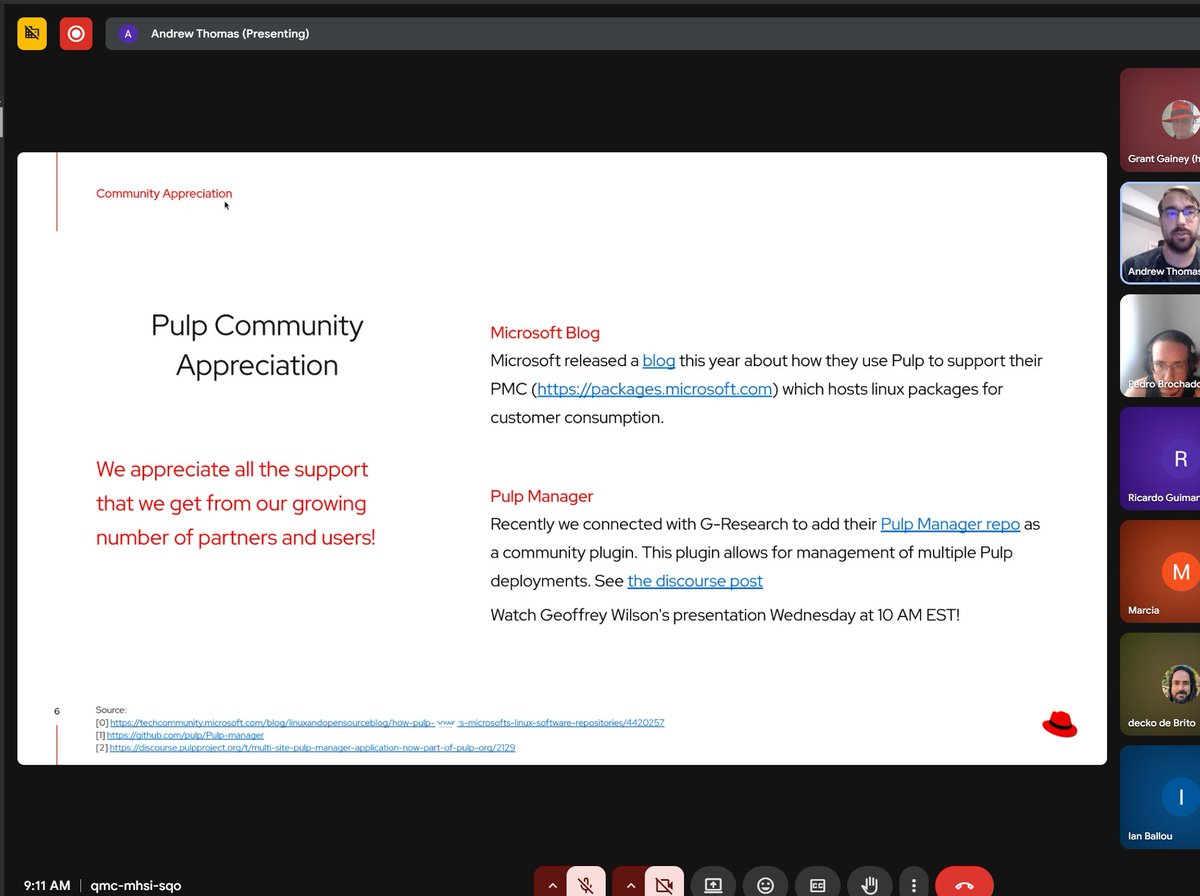Click Ricardo Guimar participant tile

1160,459
